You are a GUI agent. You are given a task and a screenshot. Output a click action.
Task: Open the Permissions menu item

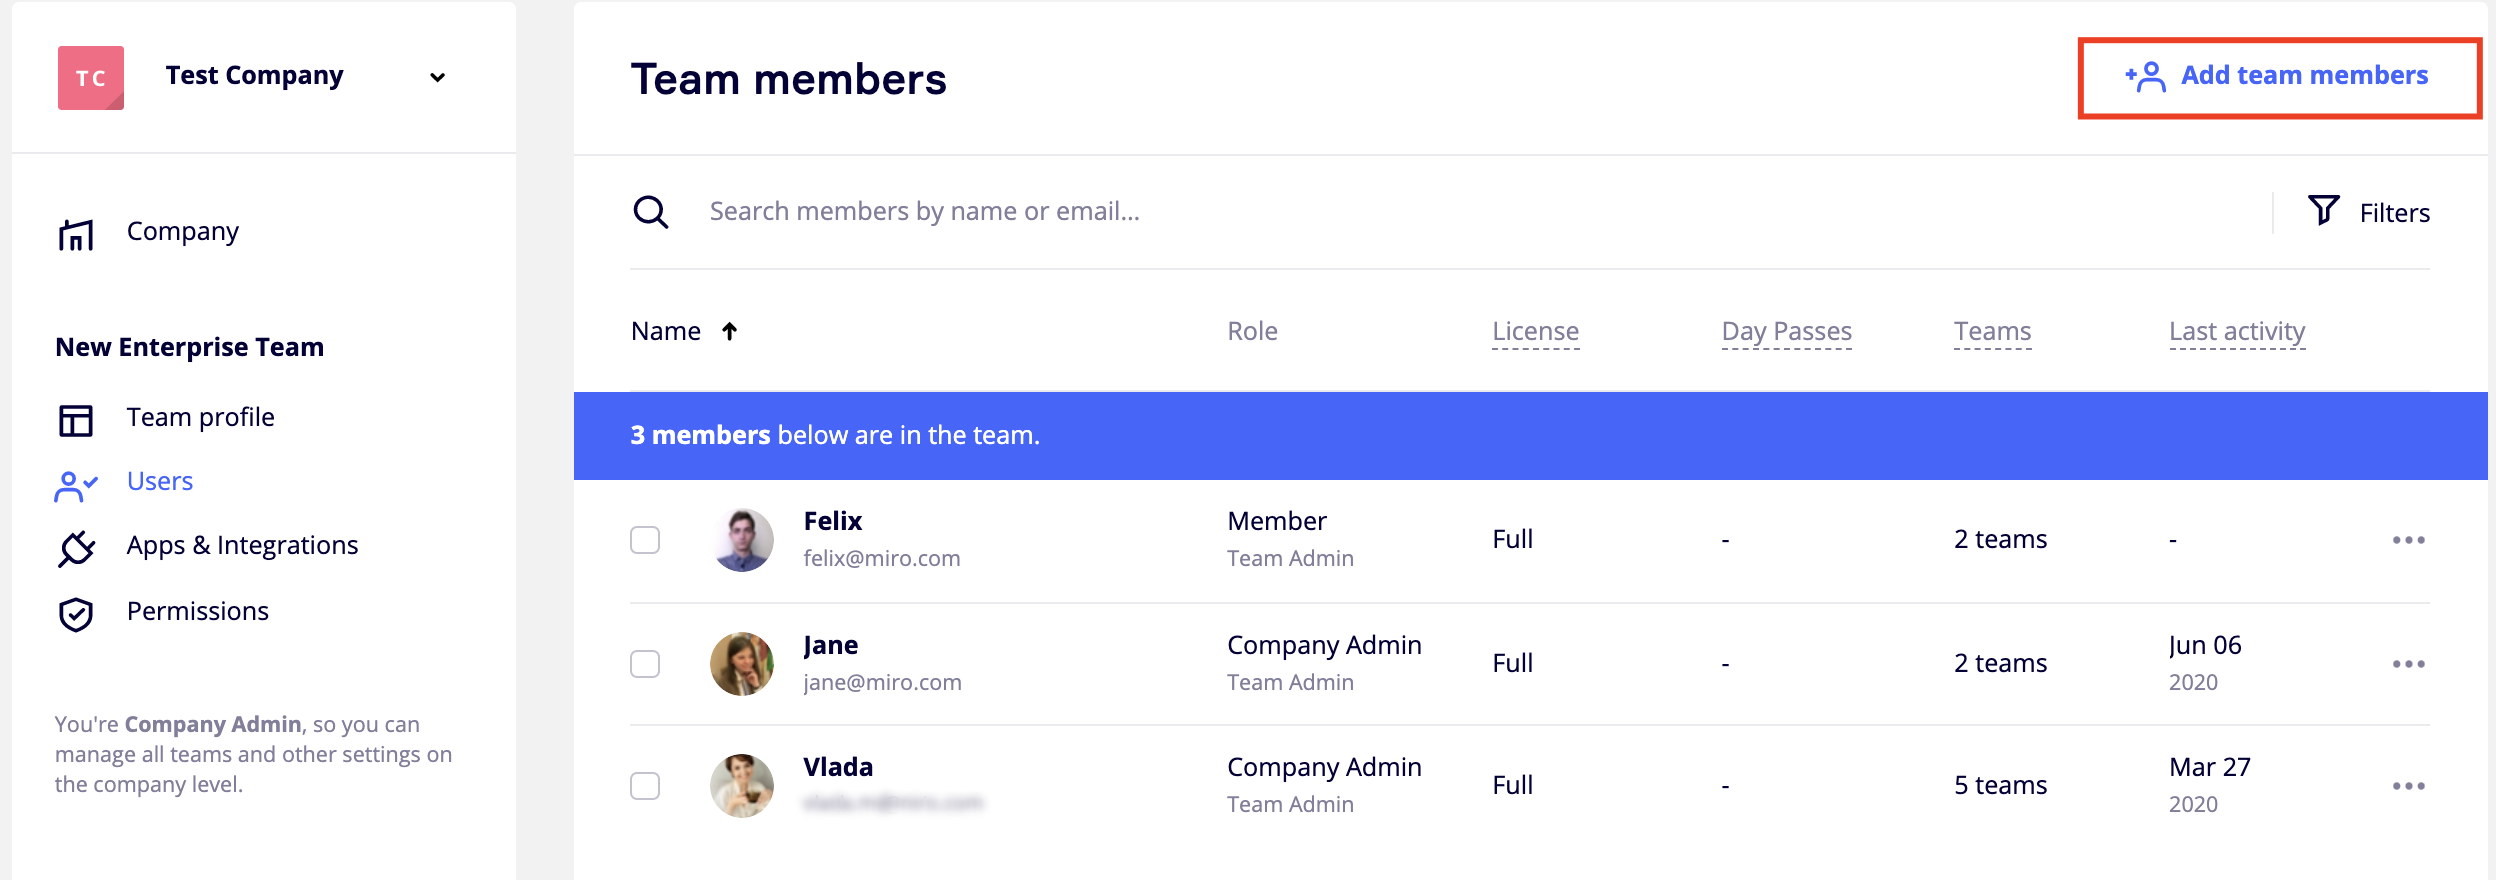pos(197,611)
